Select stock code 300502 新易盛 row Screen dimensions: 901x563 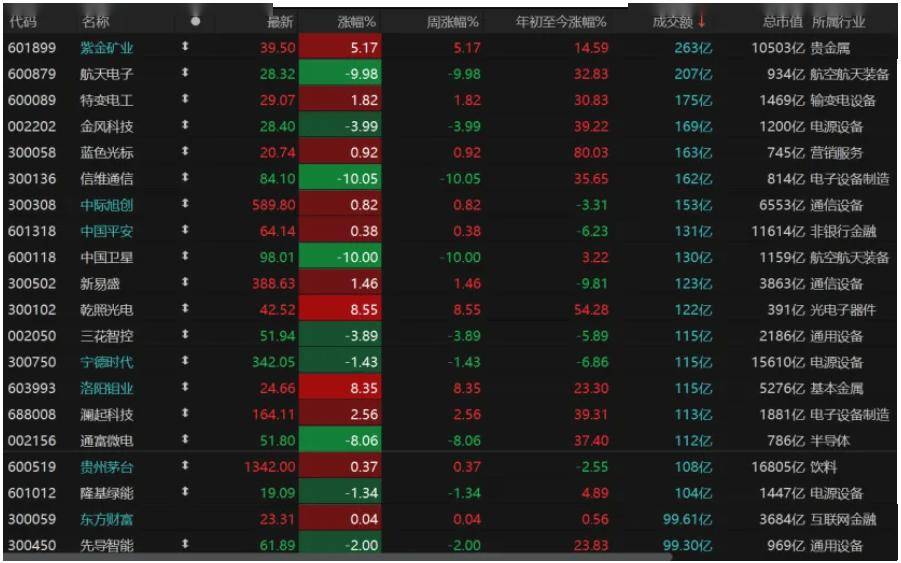point(32,284)
